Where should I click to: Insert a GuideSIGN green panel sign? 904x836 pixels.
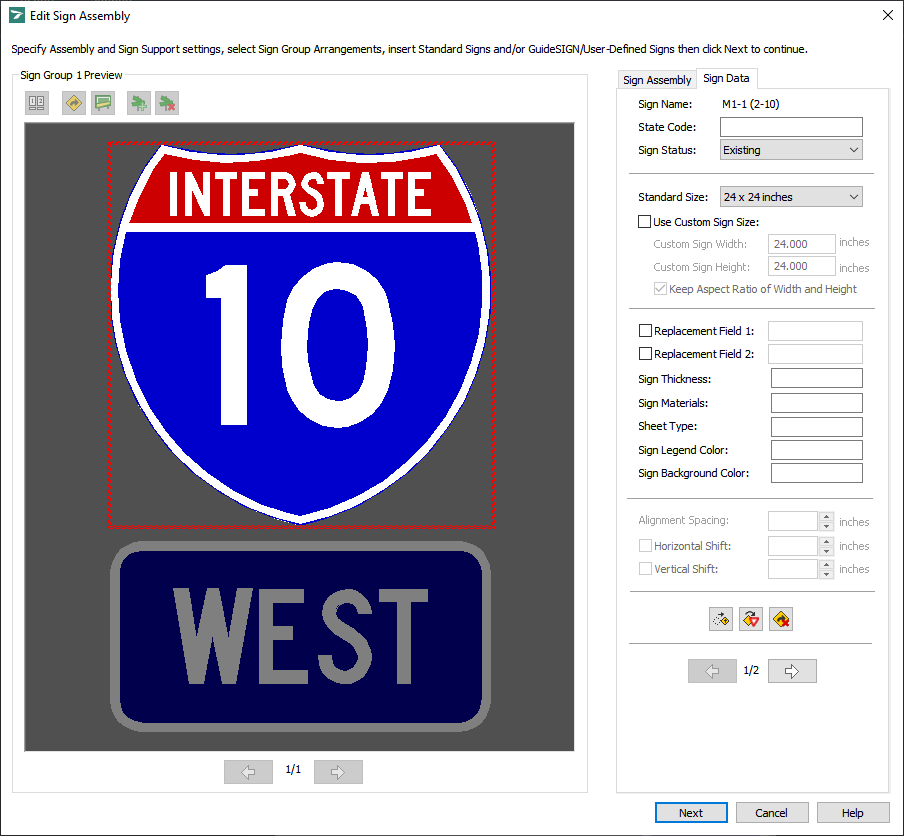pos(103,103)
